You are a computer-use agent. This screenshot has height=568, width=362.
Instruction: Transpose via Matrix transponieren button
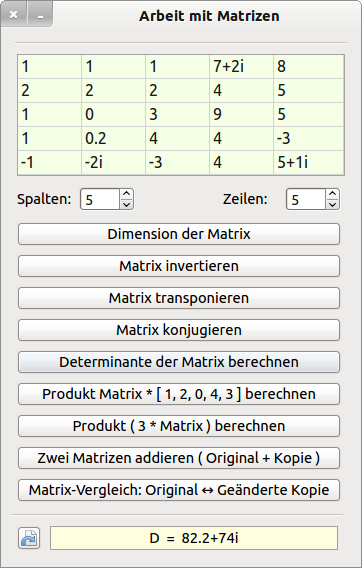coord(179,298)
